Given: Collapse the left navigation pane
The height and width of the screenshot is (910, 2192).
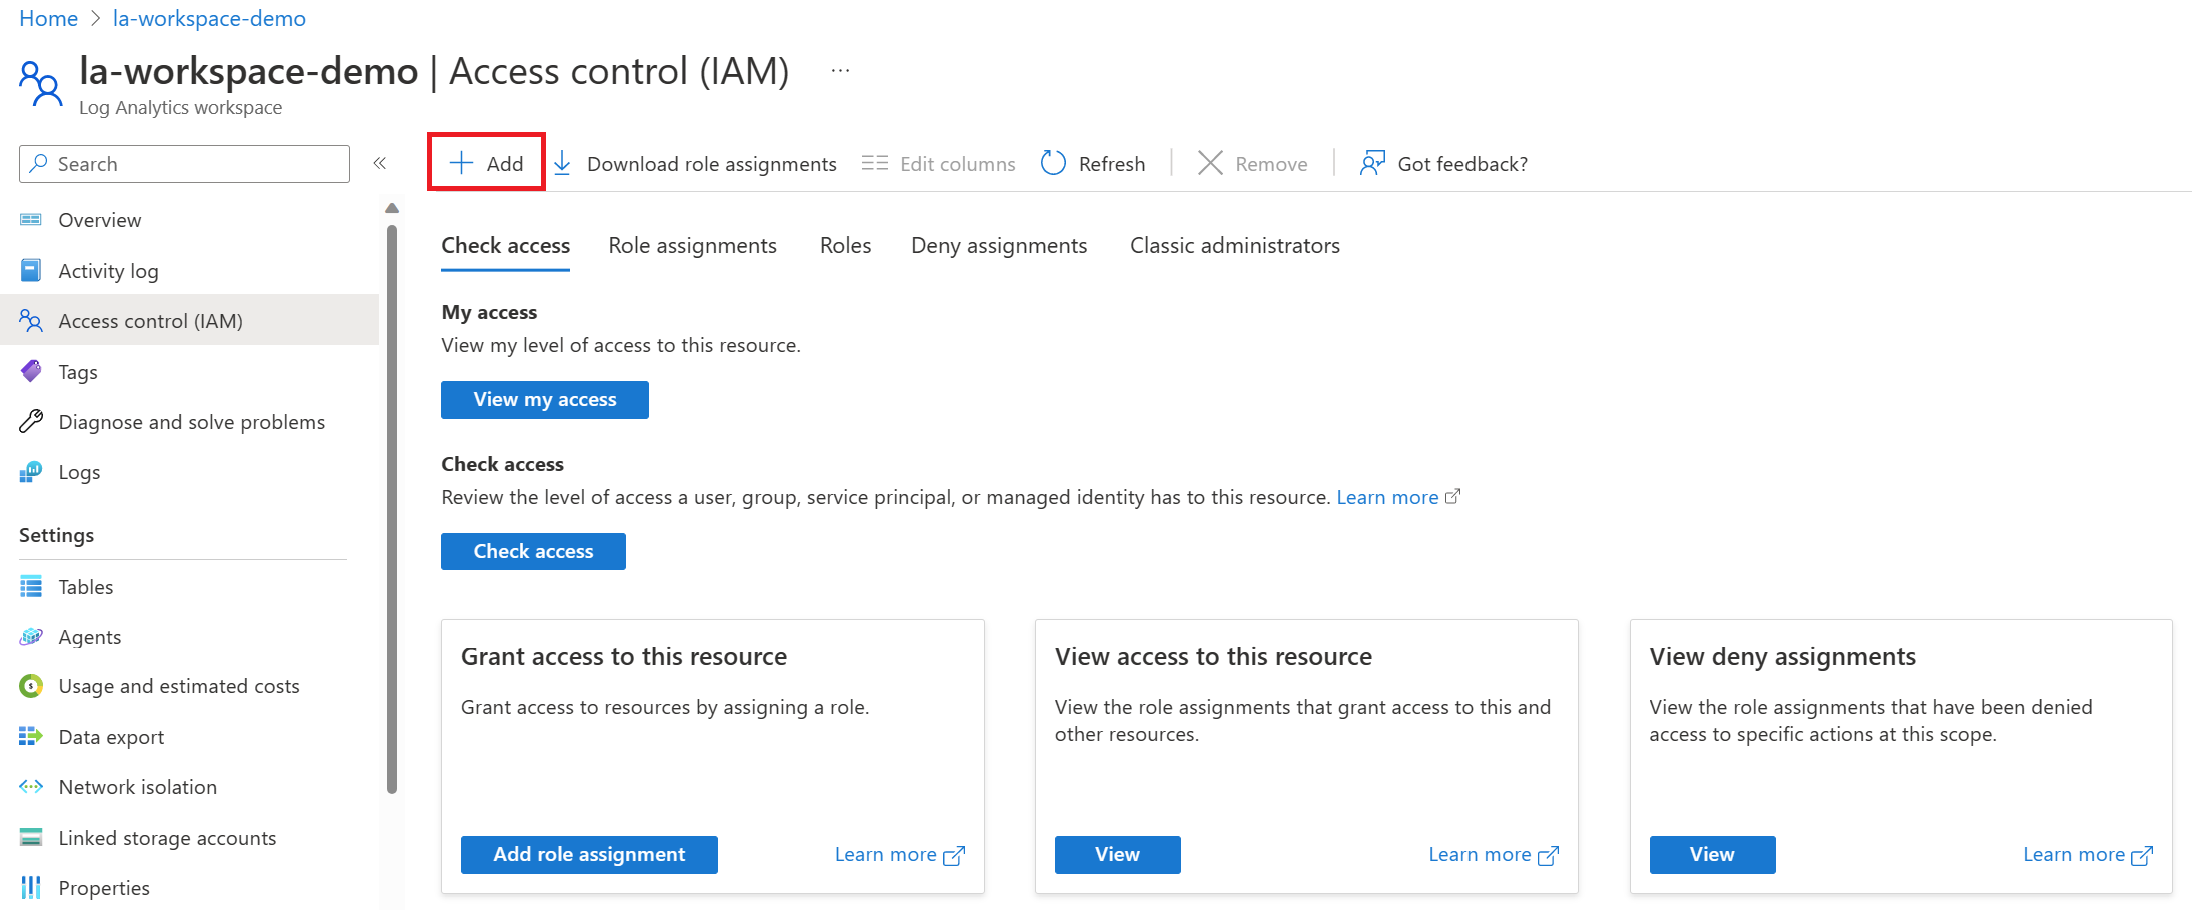Looking at the screenshot, I should click(x=380, y=163).
